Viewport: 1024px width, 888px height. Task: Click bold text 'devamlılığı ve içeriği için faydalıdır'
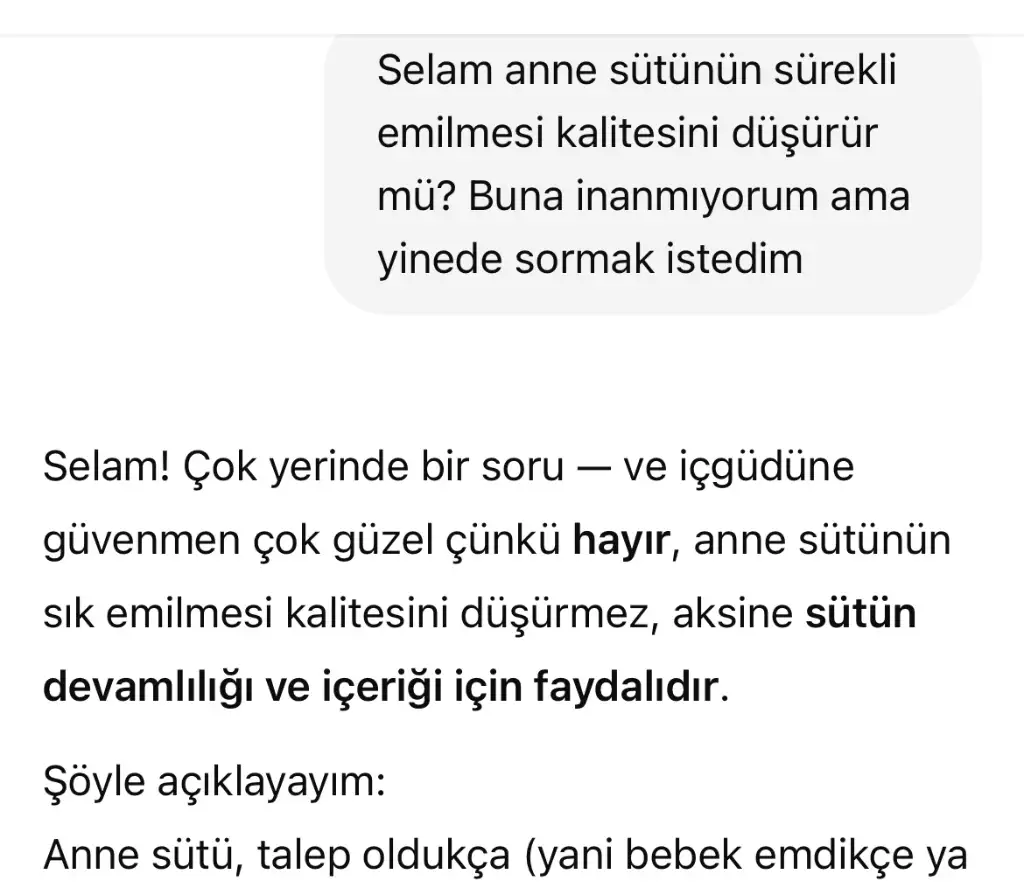pyautogui.click(x=380, y=688)
